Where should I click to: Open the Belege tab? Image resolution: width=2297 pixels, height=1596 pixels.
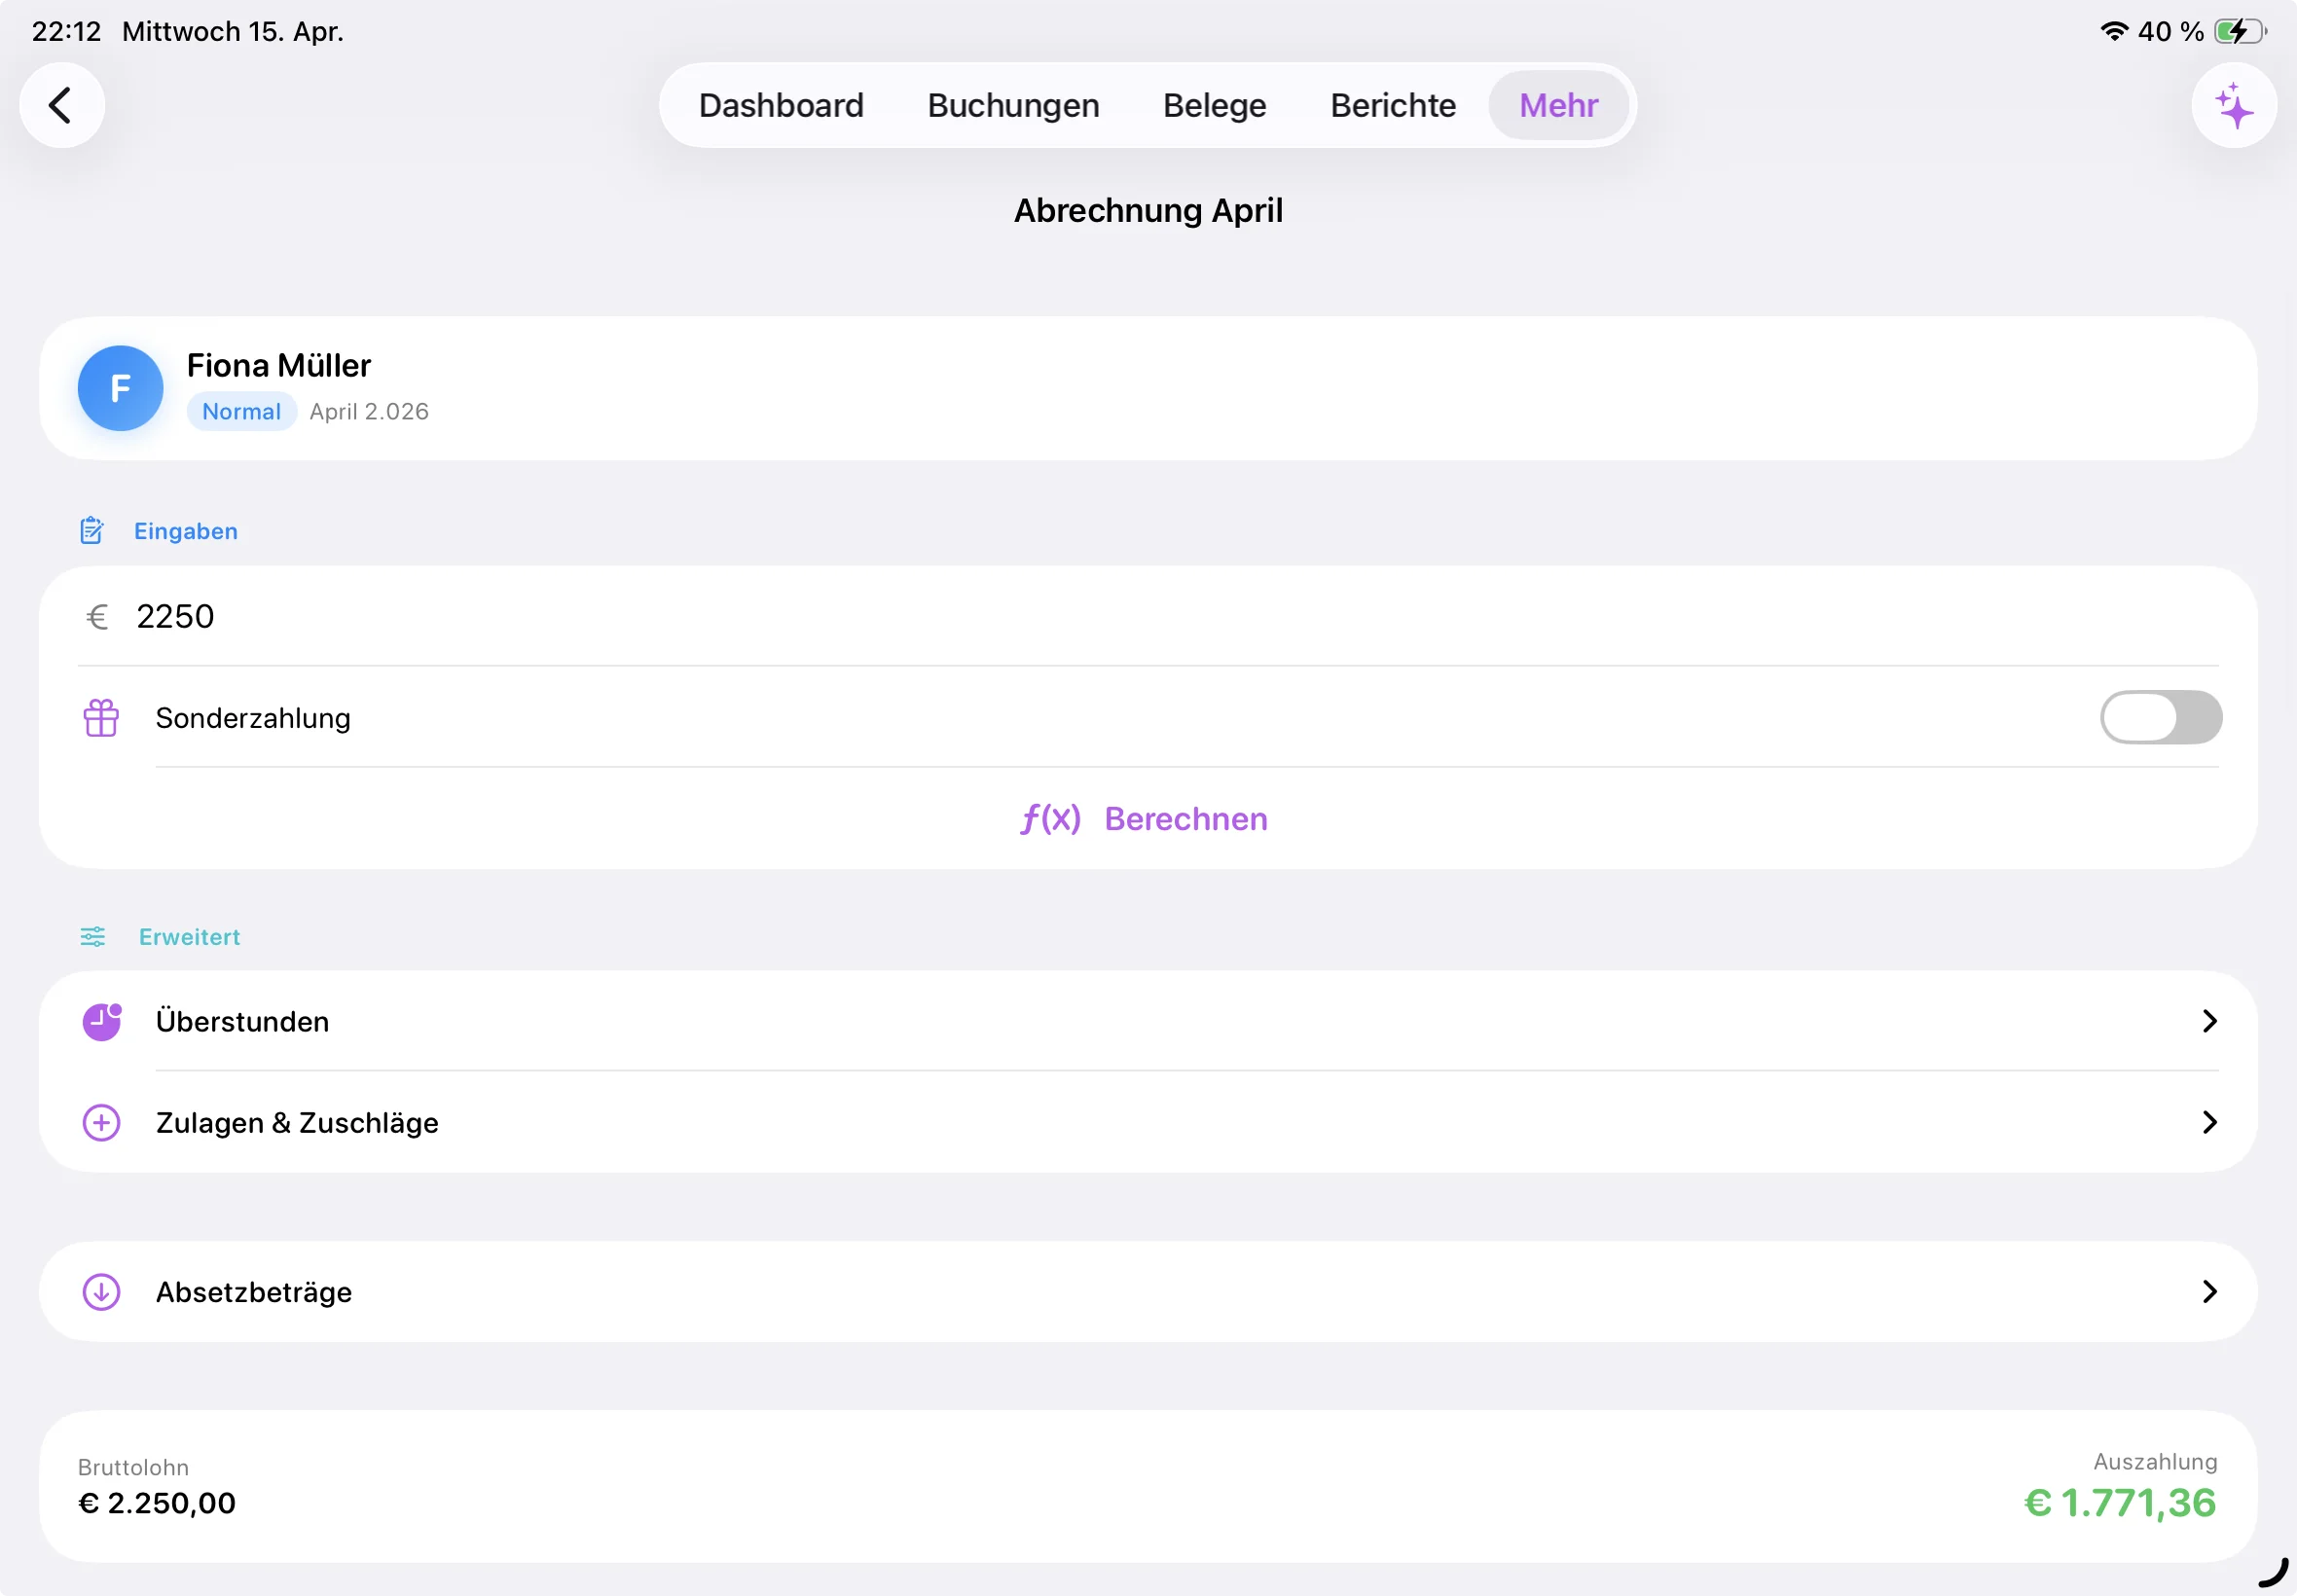point(1214,105)
